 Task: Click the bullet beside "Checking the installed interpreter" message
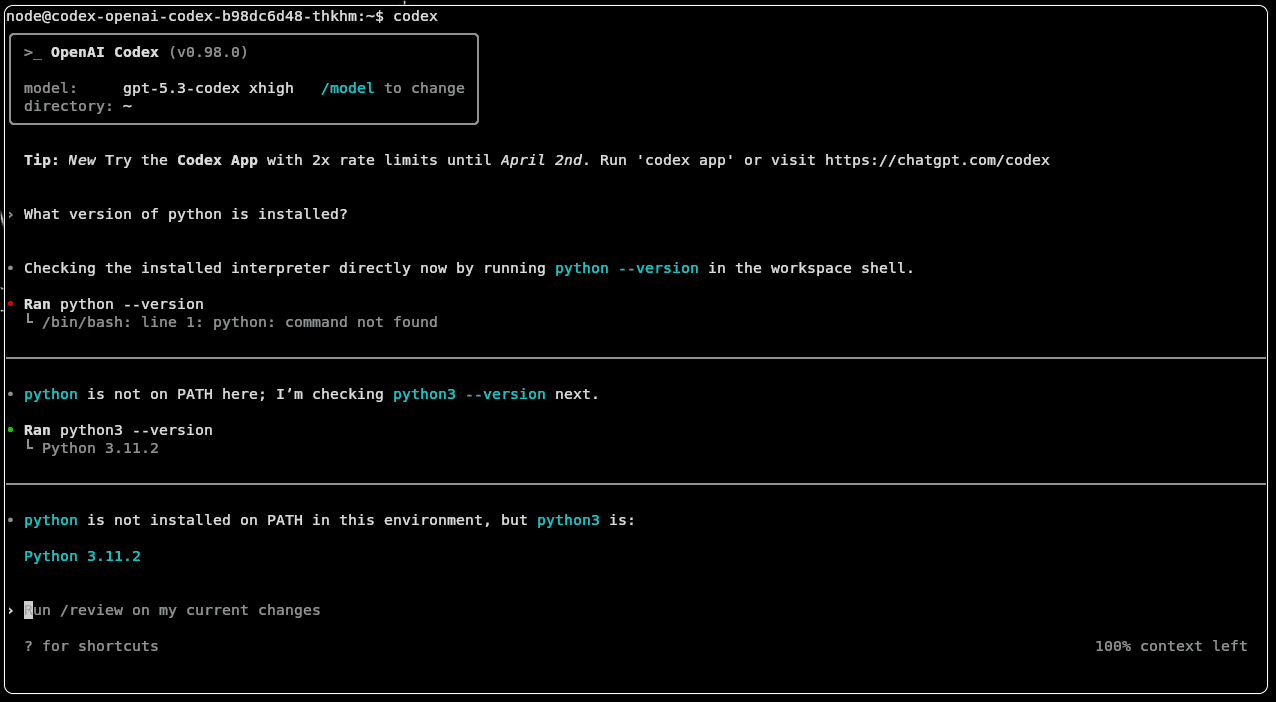point(11,268)
